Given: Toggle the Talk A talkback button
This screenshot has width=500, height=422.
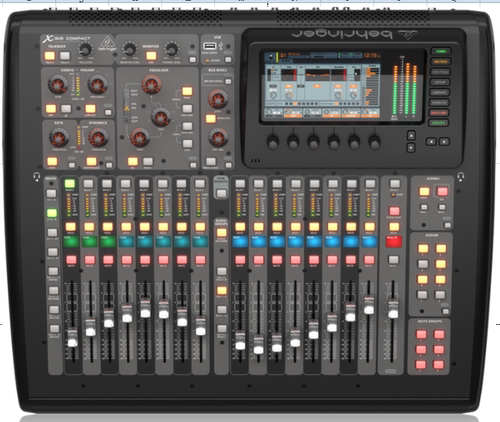Looking at the screenshot, I should (x=50, y=55).
